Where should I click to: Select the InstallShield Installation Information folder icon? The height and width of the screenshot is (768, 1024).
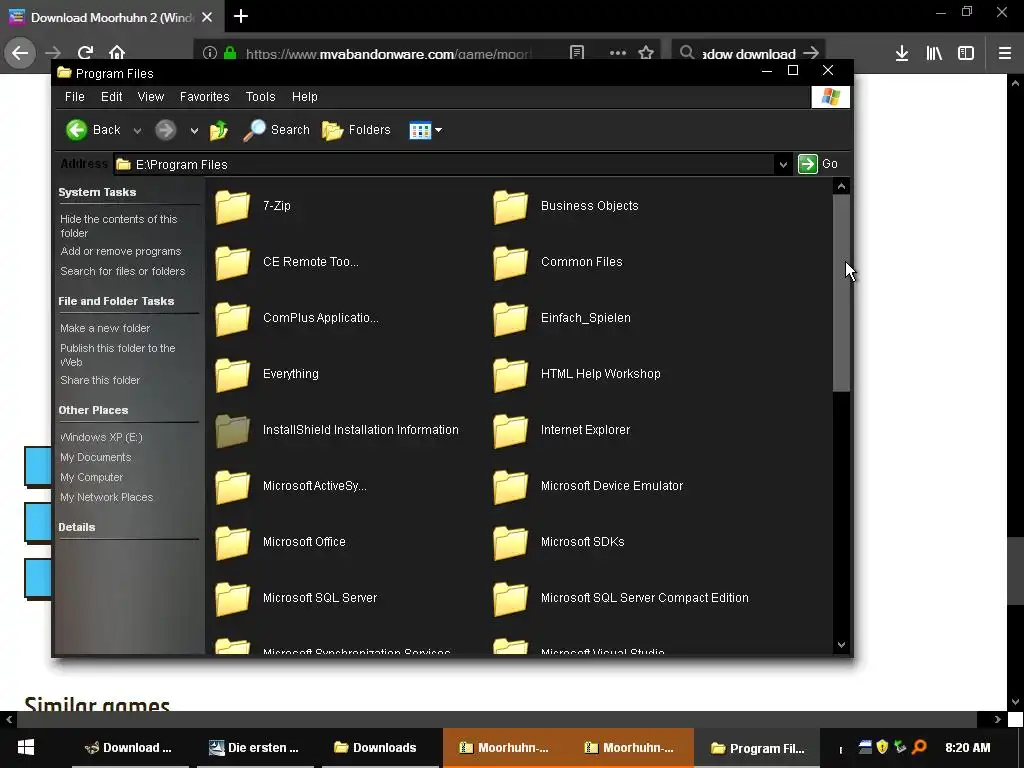(232, 430)
